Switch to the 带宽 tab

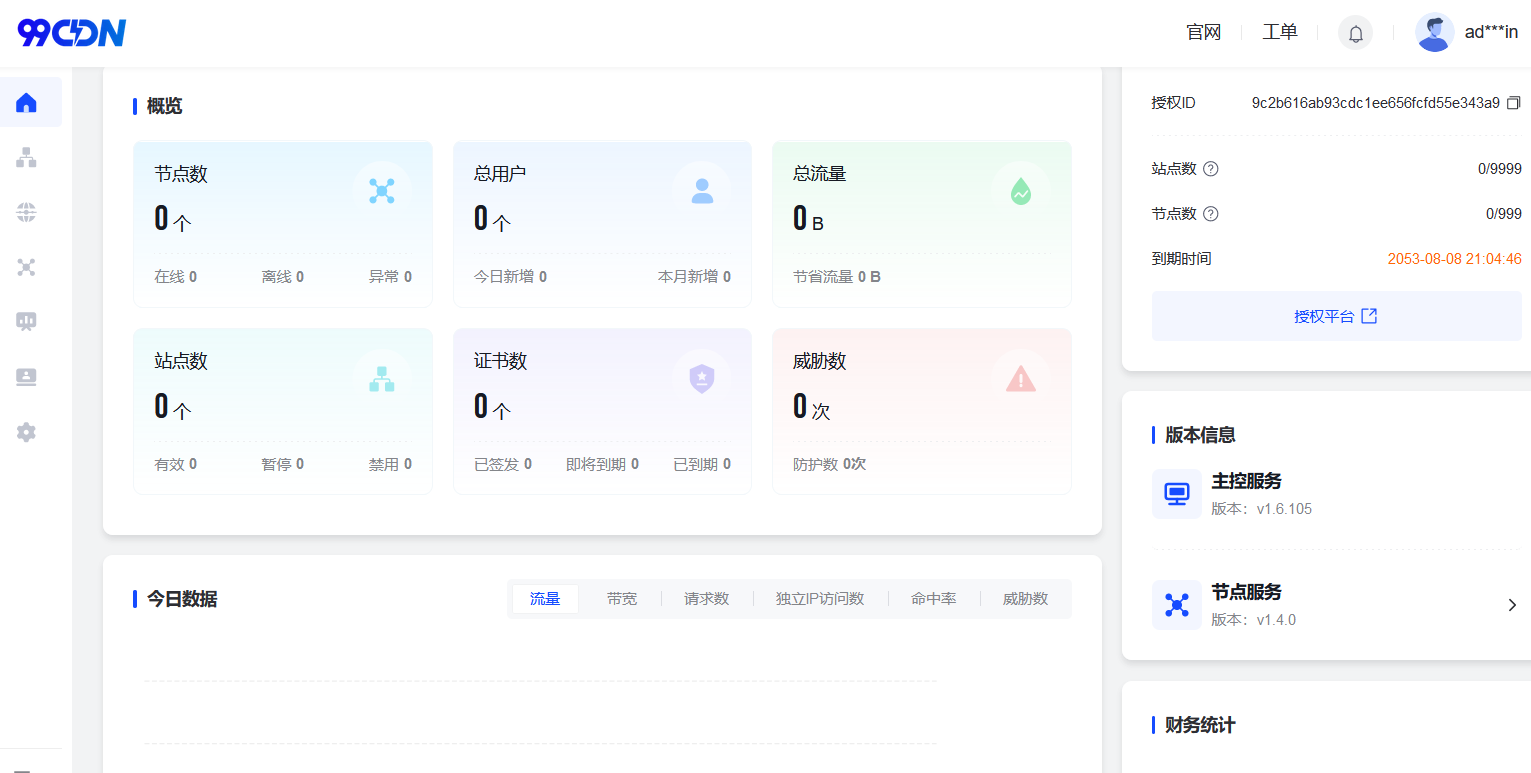[622, 599]
